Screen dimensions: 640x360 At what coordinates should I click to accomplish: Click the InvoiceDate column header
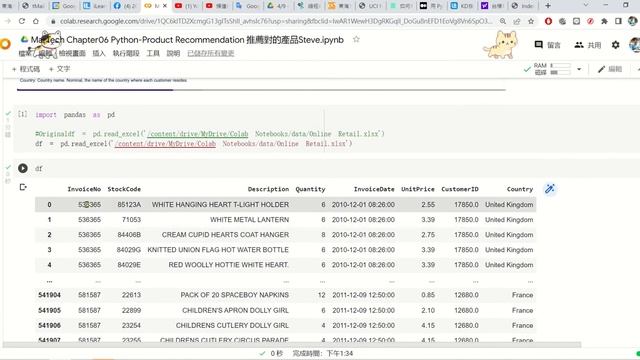(374, 189)
